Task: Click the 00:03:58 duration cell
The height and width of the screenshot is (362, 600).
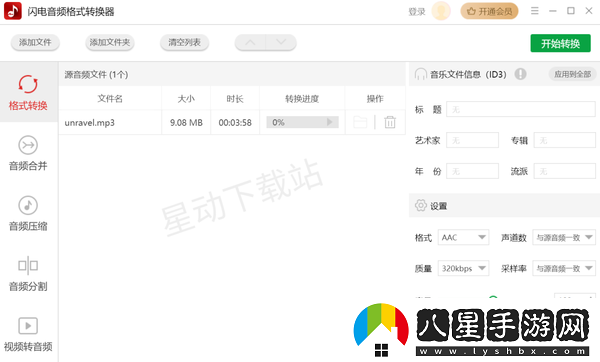Action: coord(235,122)
